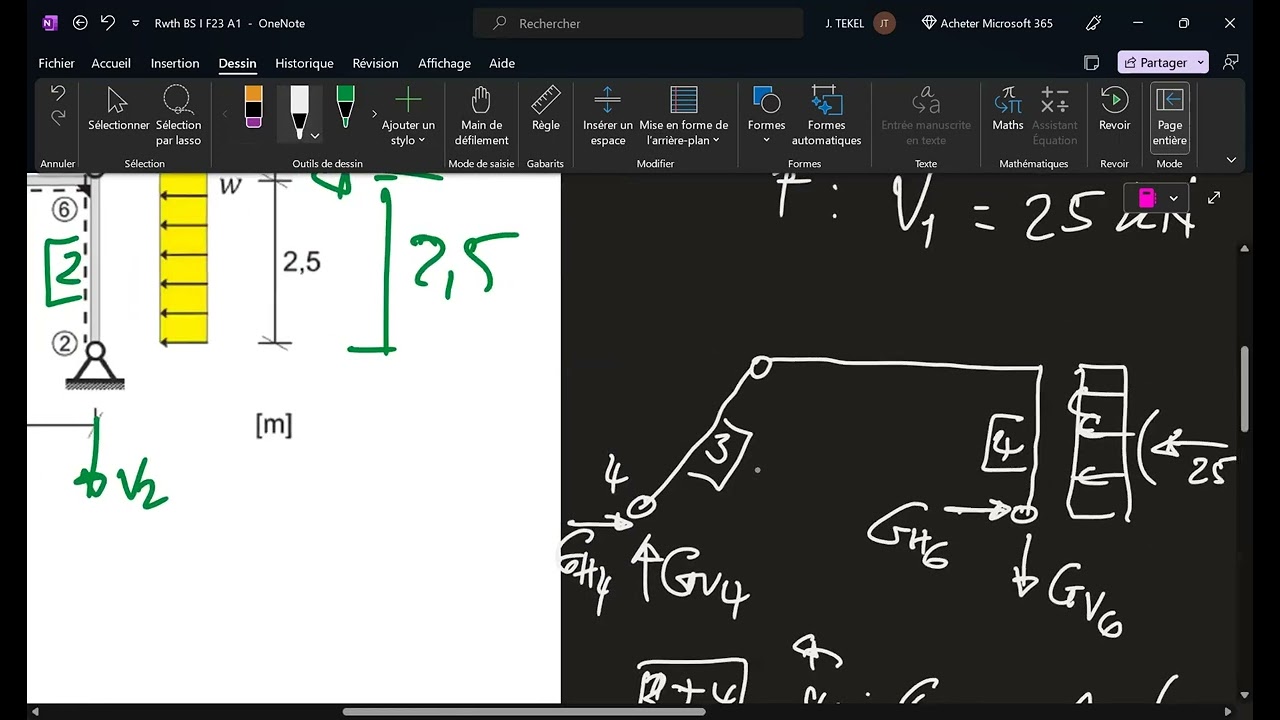Open the pen ink settings icon in the title bar
This screenshot has width=1280, height=720.
[x=1094, y=23]
